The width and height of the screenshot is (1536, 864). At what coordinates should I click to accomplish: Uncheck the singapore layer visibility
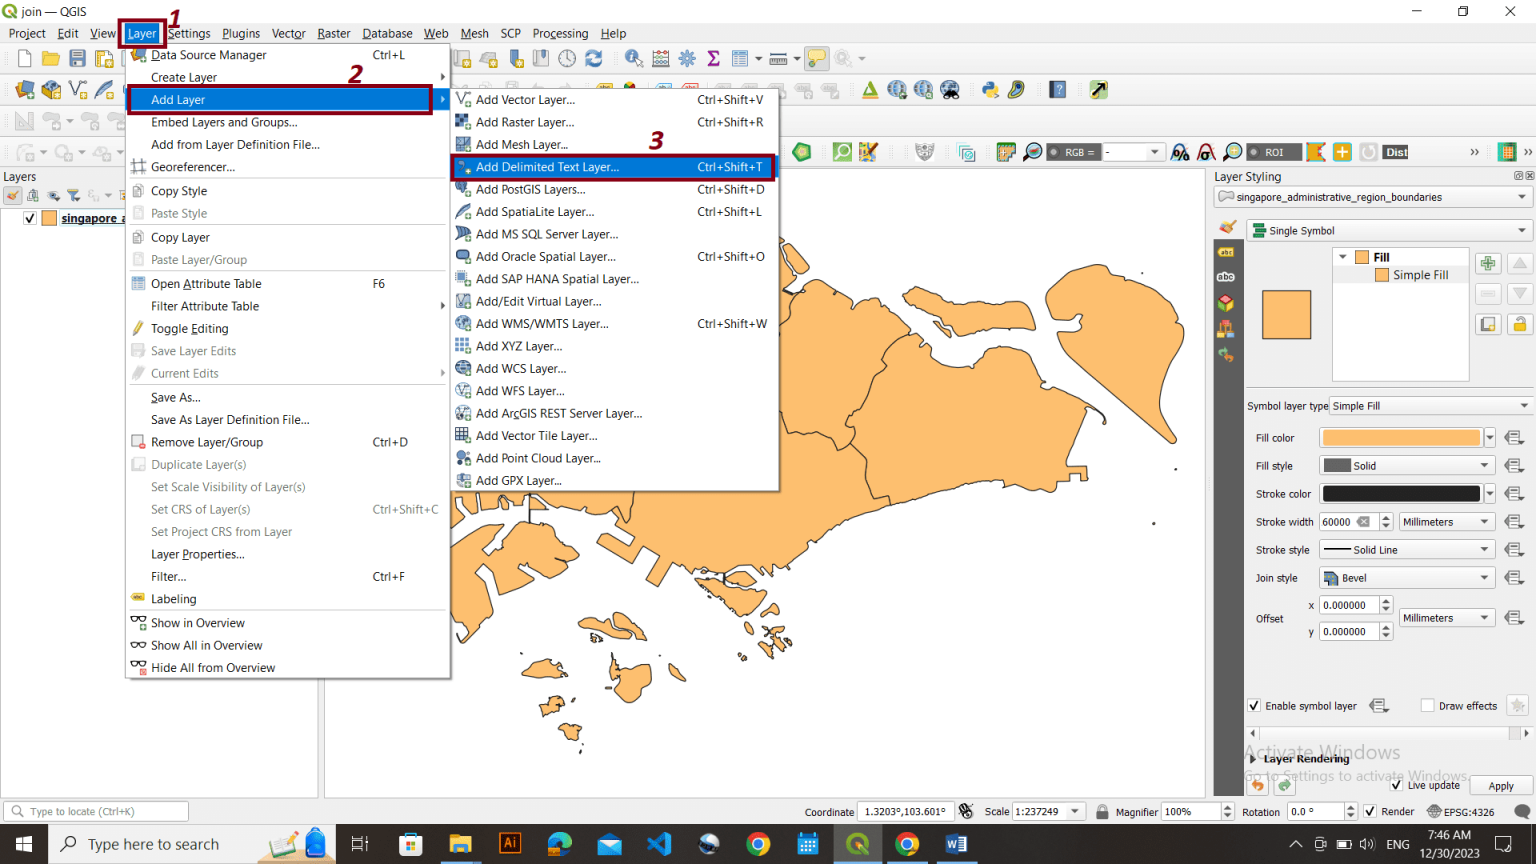tap(29, 218)
